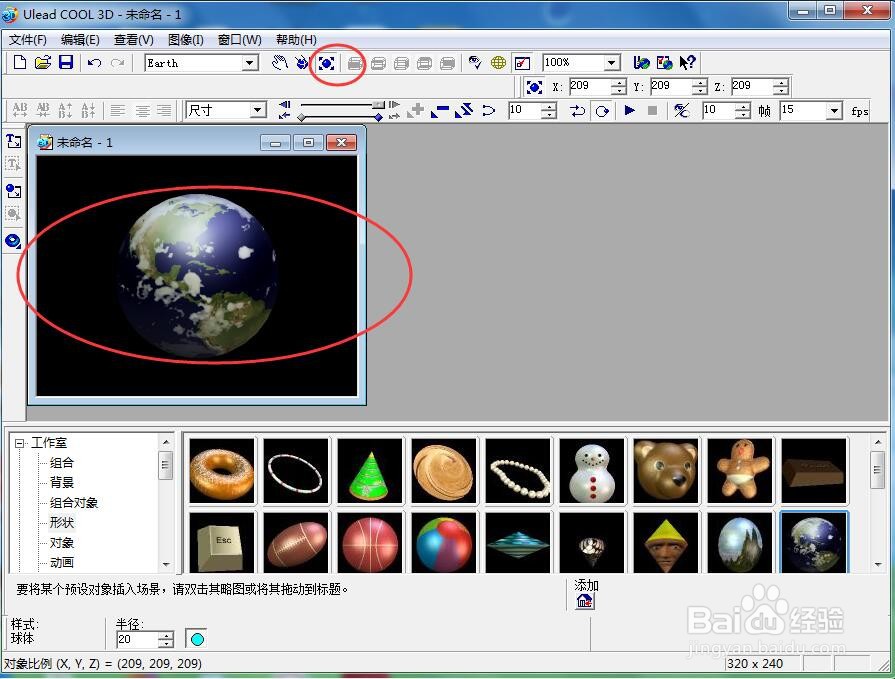The image size is (895, 679).
Task: Click the yellow globe wireframe icon
Action: click(x=498, y=63)
